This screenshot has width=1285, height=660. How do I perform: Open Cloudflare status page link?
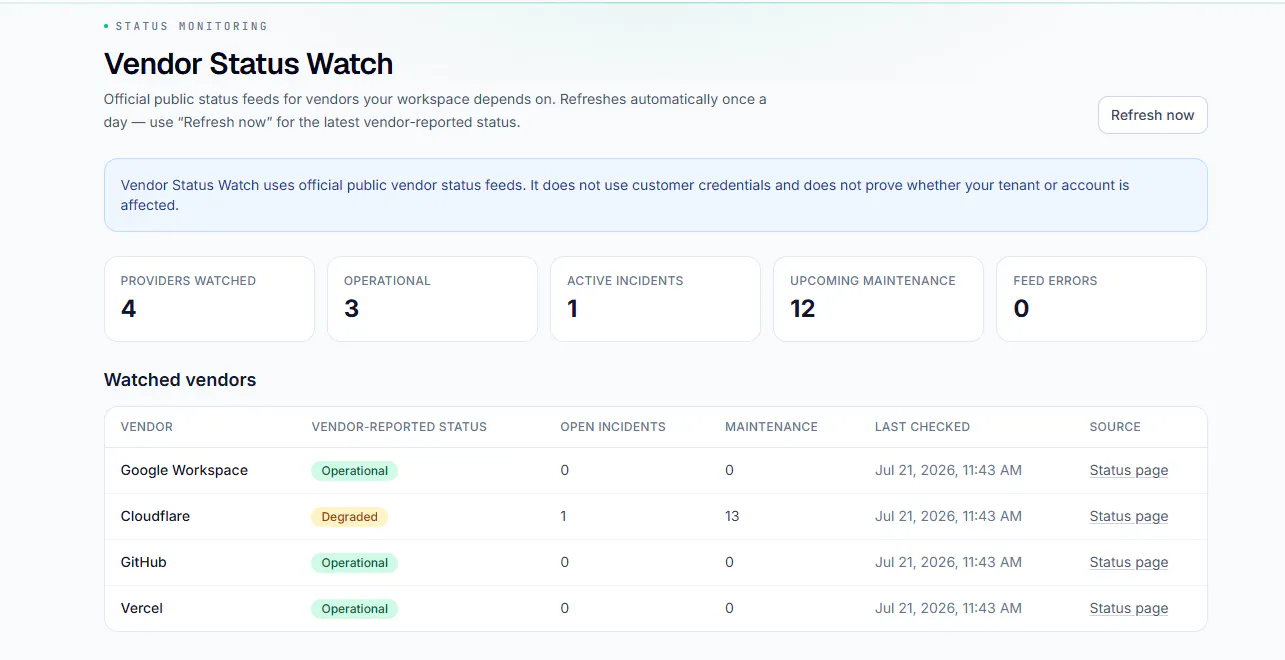click(x=1128, y=516)
